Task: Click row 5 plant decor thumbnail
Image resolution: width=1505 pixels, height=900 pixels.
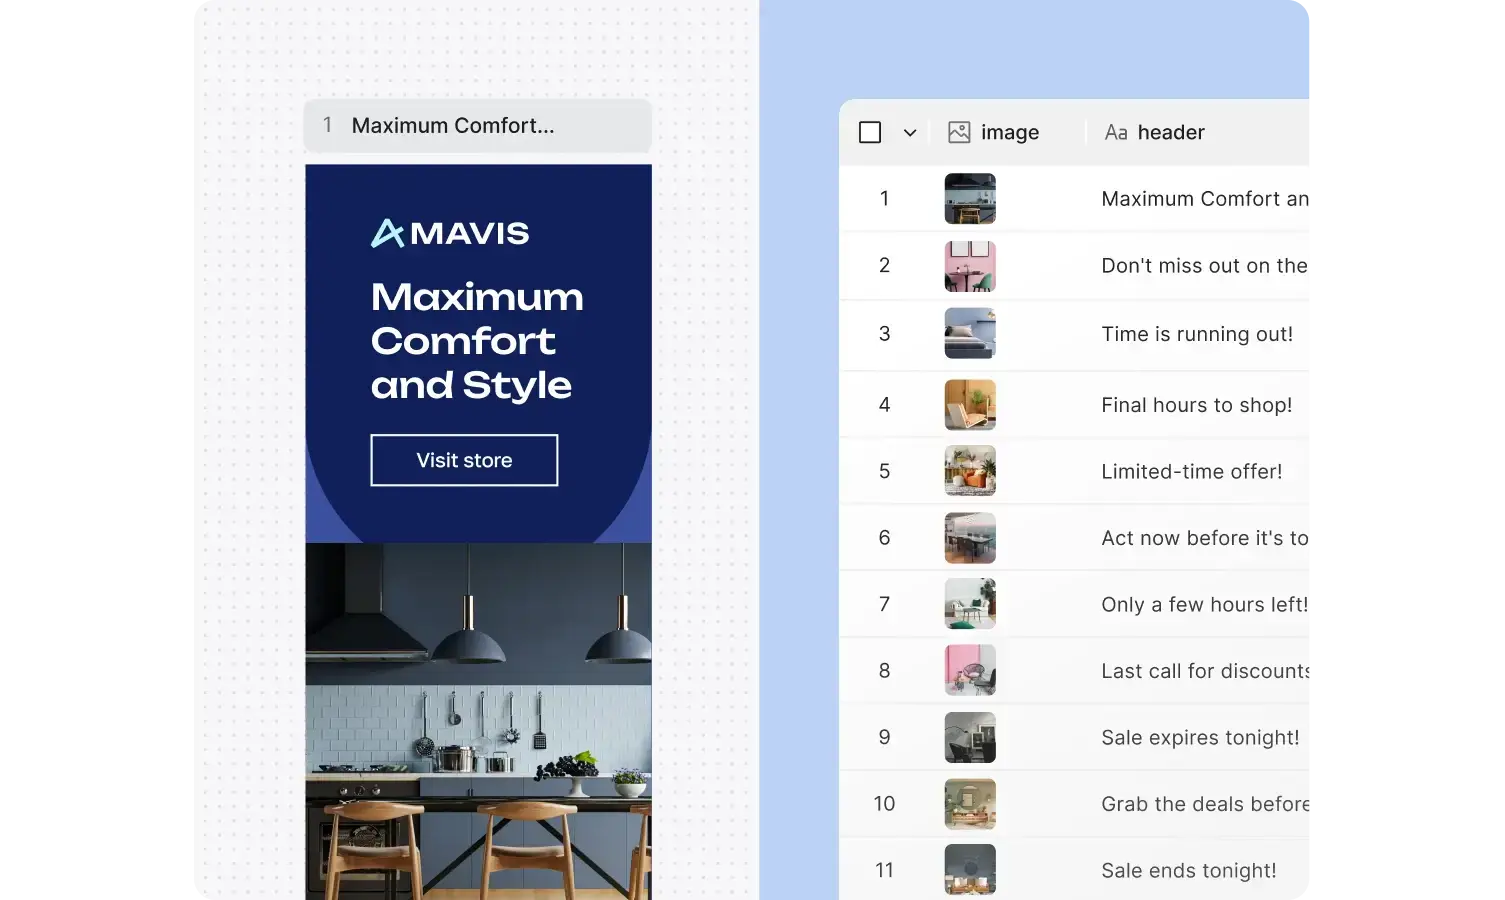Action: tap(969, 471)
